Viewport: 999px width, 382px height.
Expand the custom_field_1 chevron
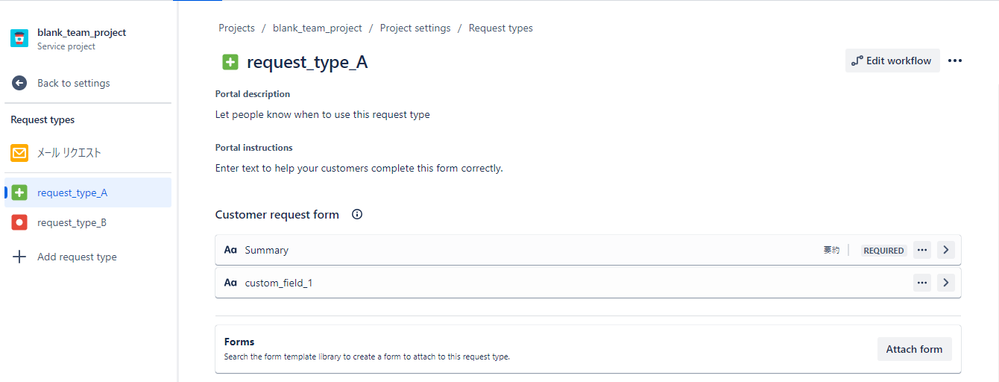point(946,283)
